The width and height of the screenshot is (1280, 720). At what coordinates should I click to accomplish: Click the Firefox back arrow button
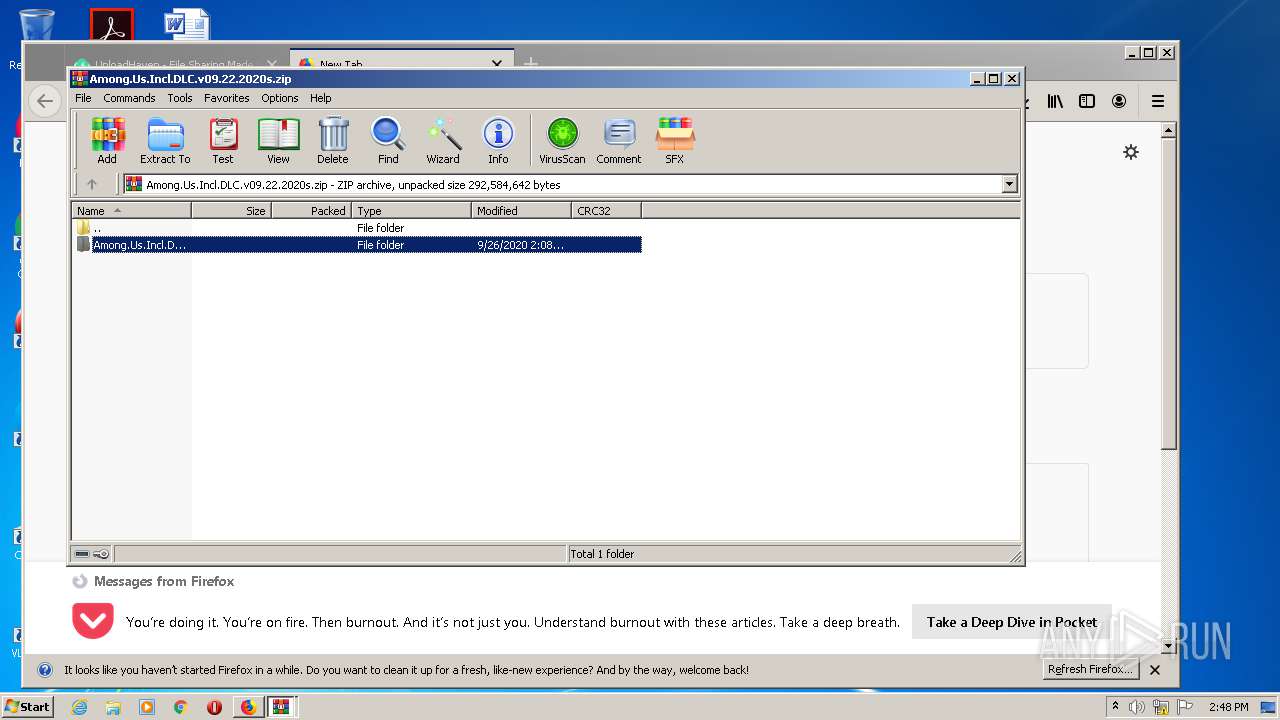(x=44, y=100)
